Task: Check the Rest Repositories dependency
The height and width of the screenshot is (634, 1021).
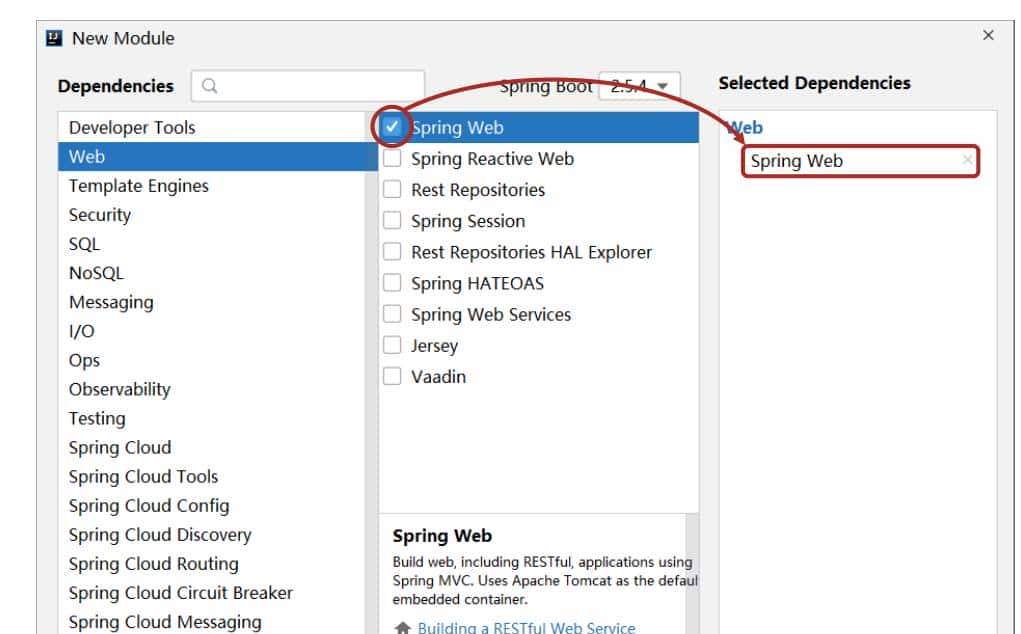Action: pos(391,189)
